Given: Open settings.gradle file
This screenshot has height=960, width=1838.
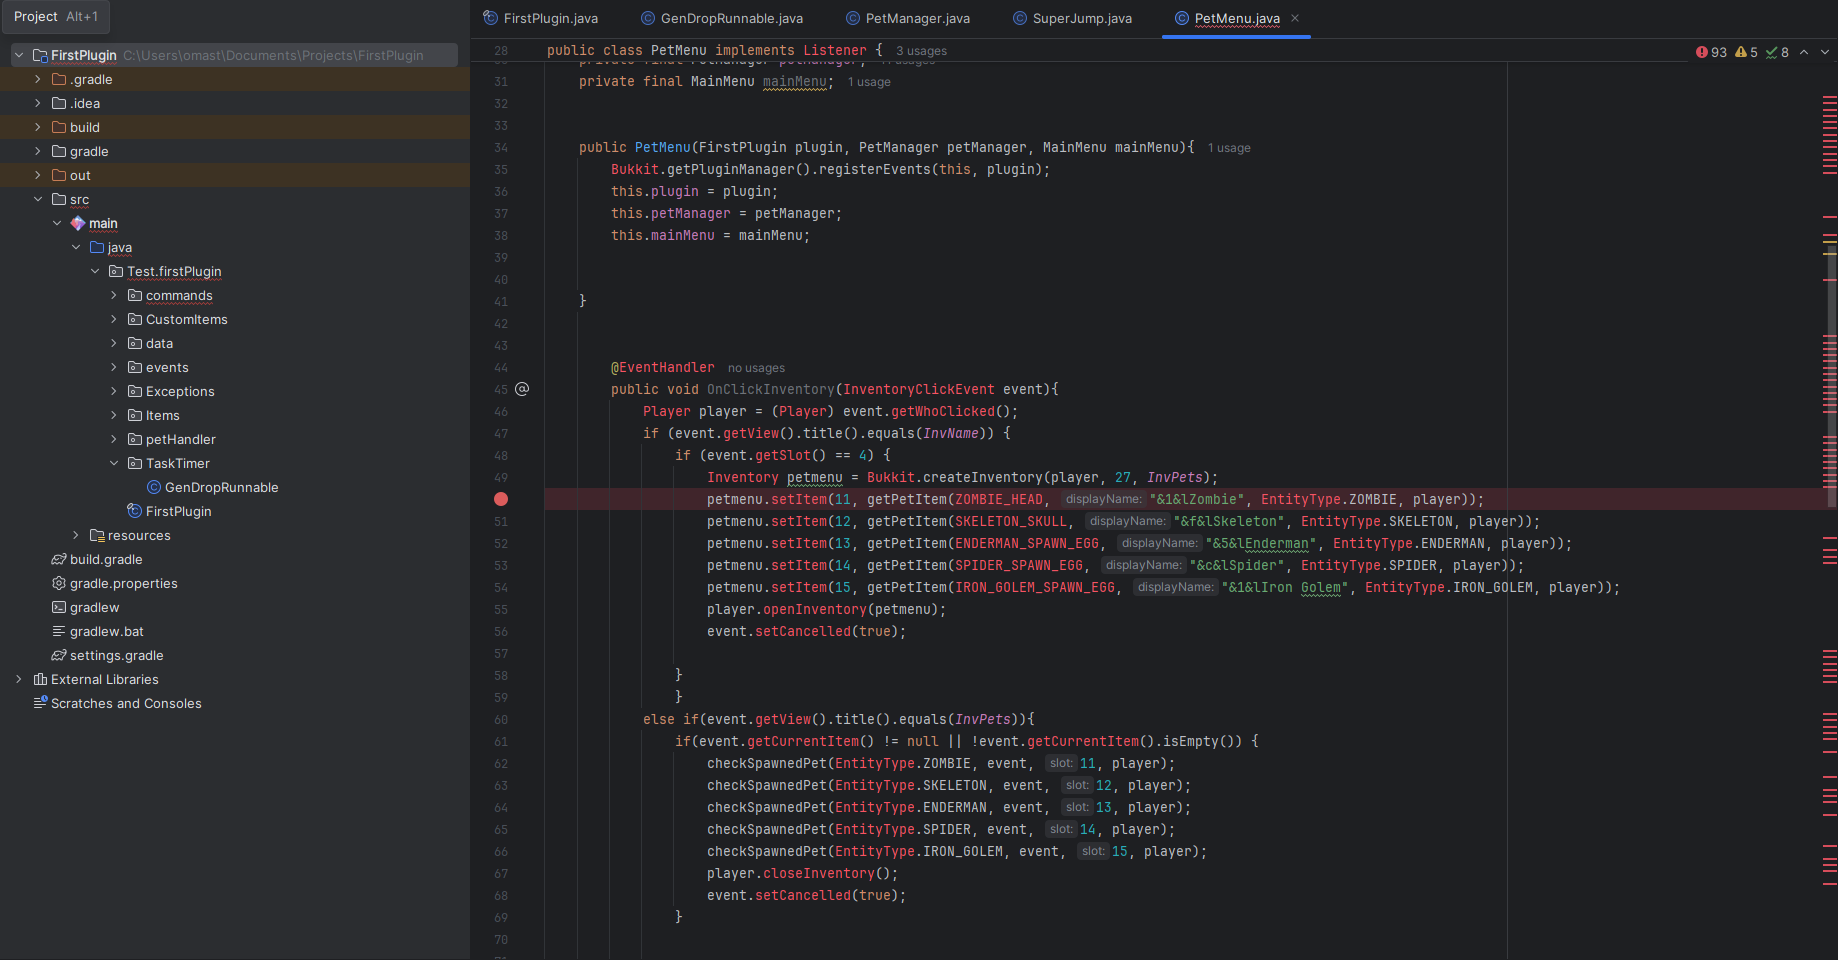Looking at the screenshot, I should coord(116,655).
